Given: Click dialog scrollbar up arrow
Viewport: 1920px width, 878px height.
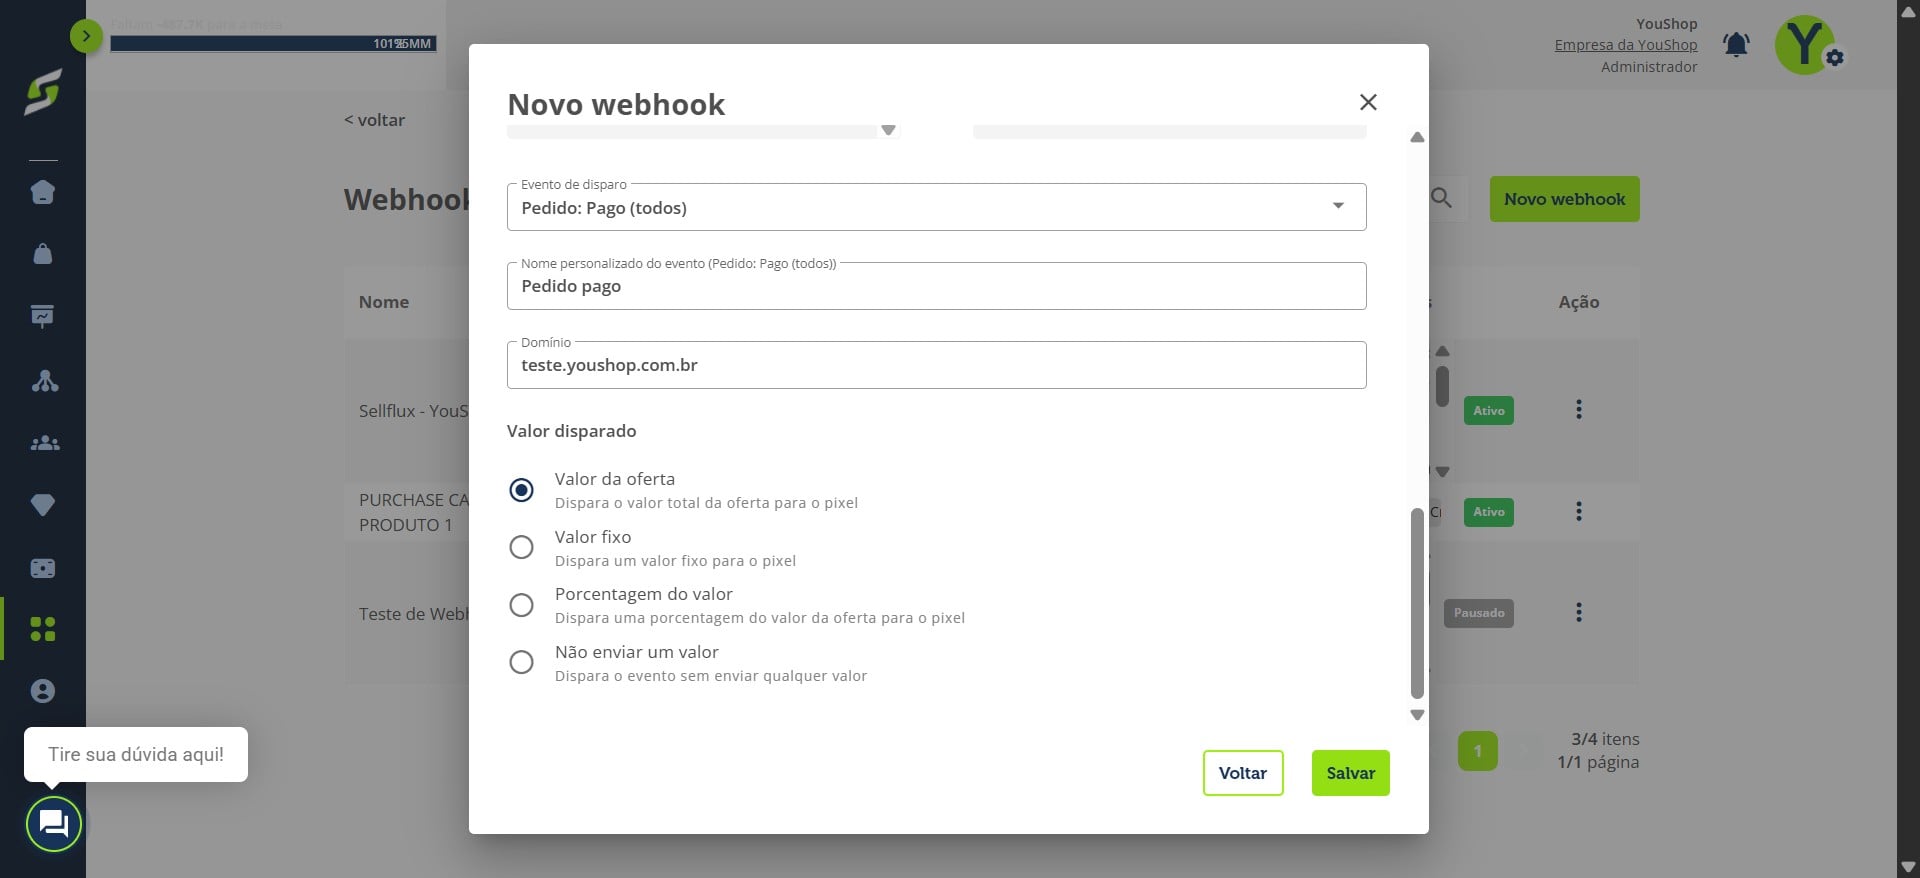Looking at the screenshot, I should [x=1417, y=137].
